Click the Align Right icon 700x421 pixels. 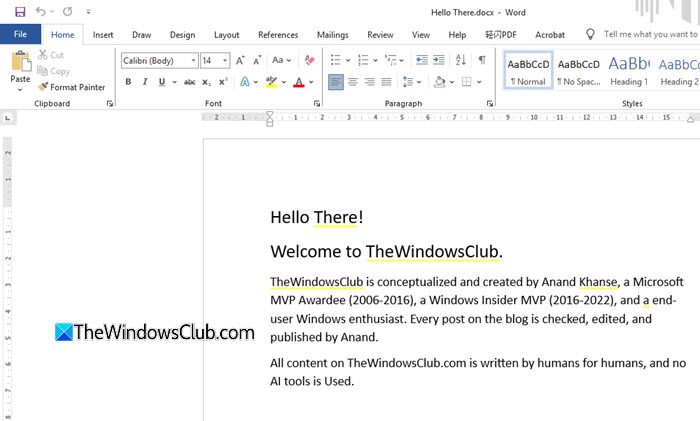(x=369, y=82)
